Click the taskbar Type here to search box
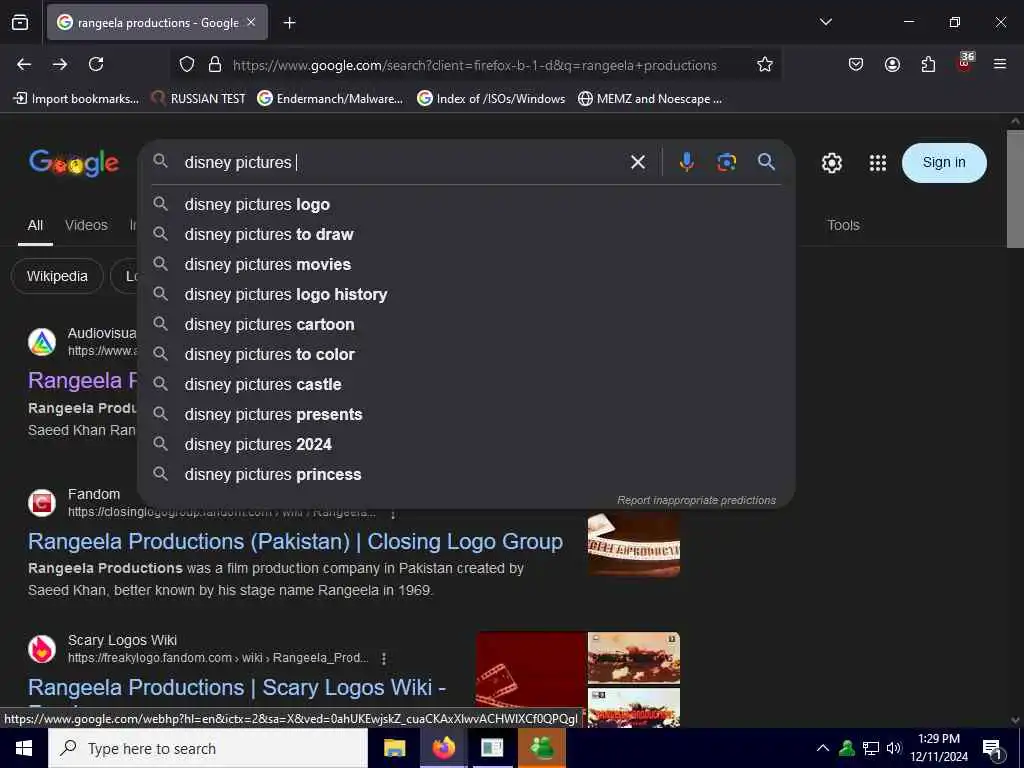1024x768 pixels. tap(208, 748)
